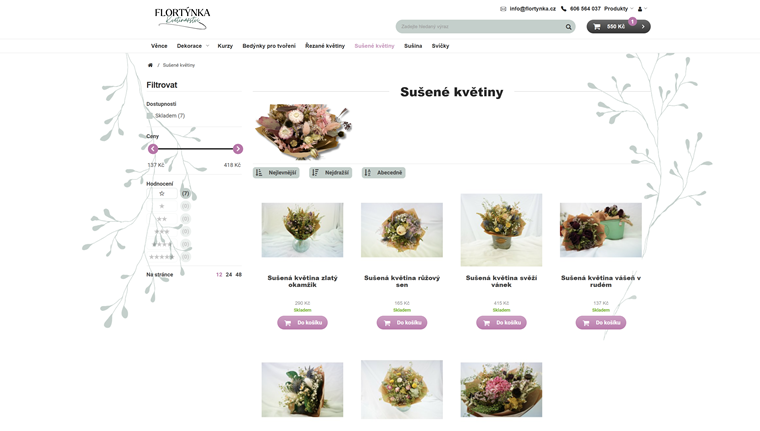Image resolution: width=760 pixels, height=431 pixels.
Task: Sort products by Nejlevnější
Action: click(276, 173)
